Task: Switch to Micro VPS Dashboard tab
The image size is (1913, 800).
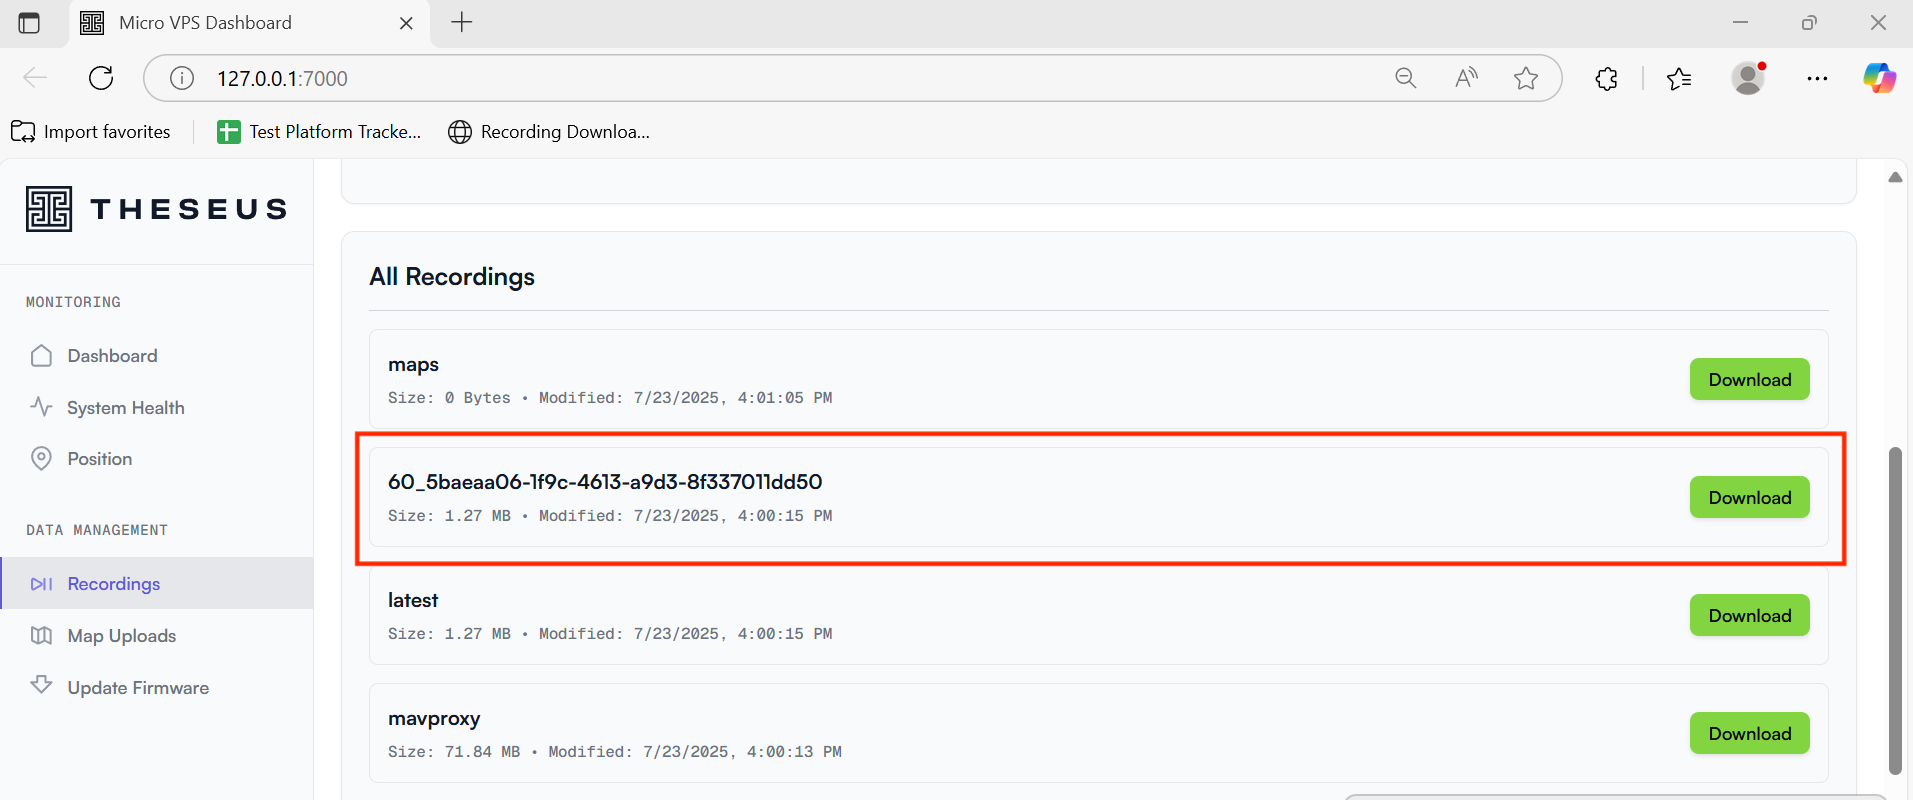Action: coord(205,23)
